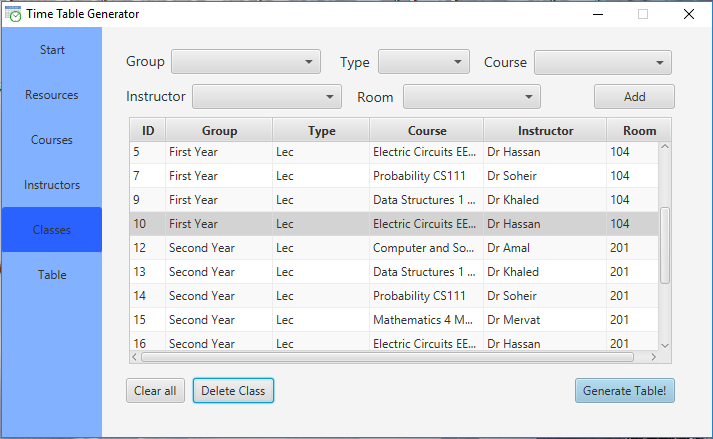Click Generate Table! button
This screenshot has width=713, height=439.
[625, 391]
